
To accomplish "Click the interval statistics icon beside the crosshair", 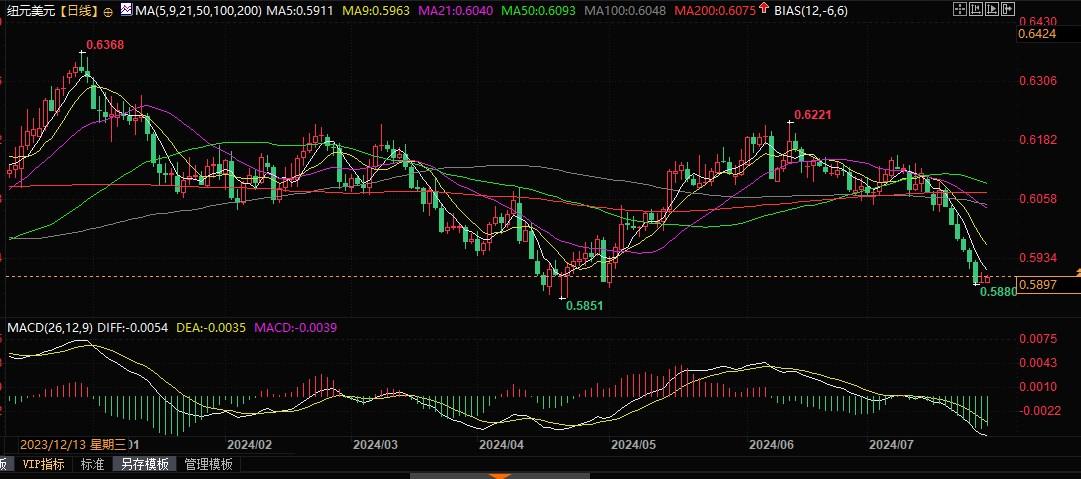I will [x=976, y=9].
